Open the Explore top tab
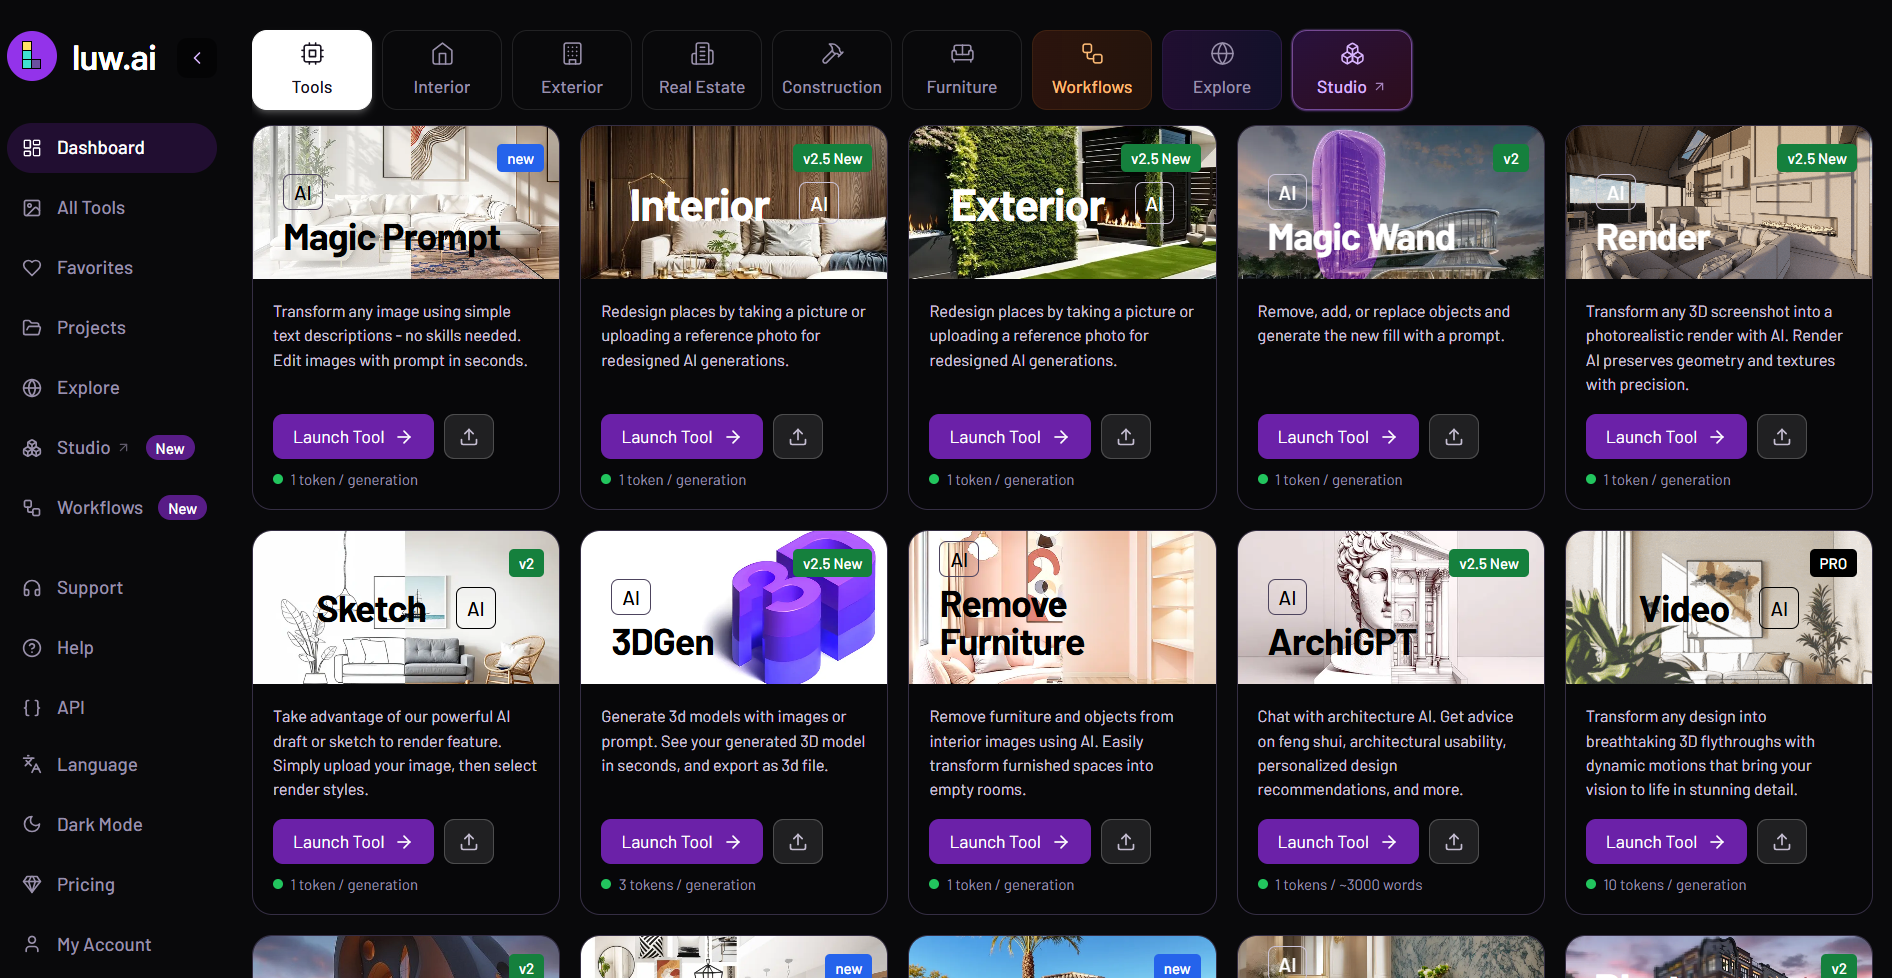The image size is (1892, 978). (x=1222, y=70)
